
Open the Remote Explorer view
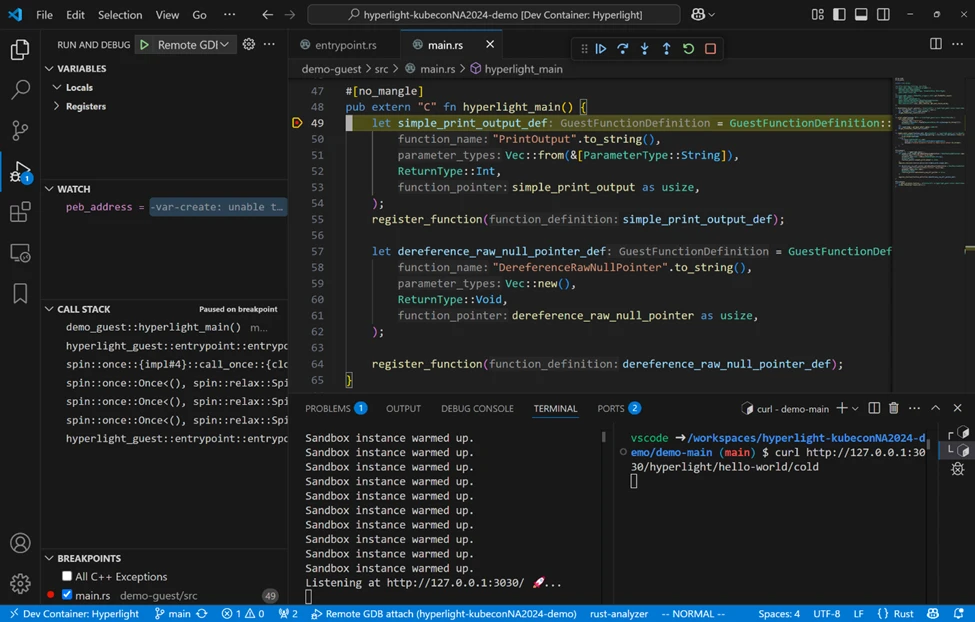coord(20,253)
